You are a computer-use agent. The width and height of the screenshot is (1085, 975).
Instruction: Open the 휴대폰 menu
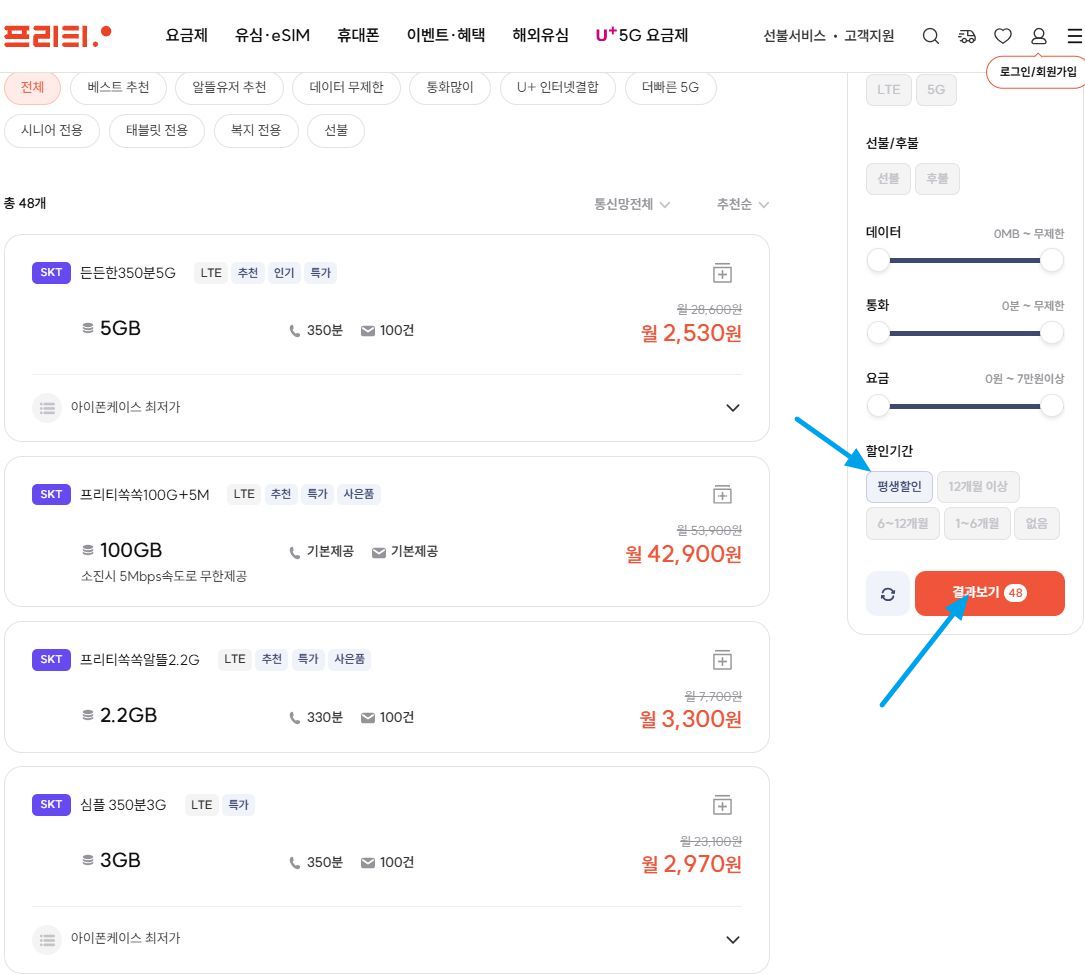(358, 35)
